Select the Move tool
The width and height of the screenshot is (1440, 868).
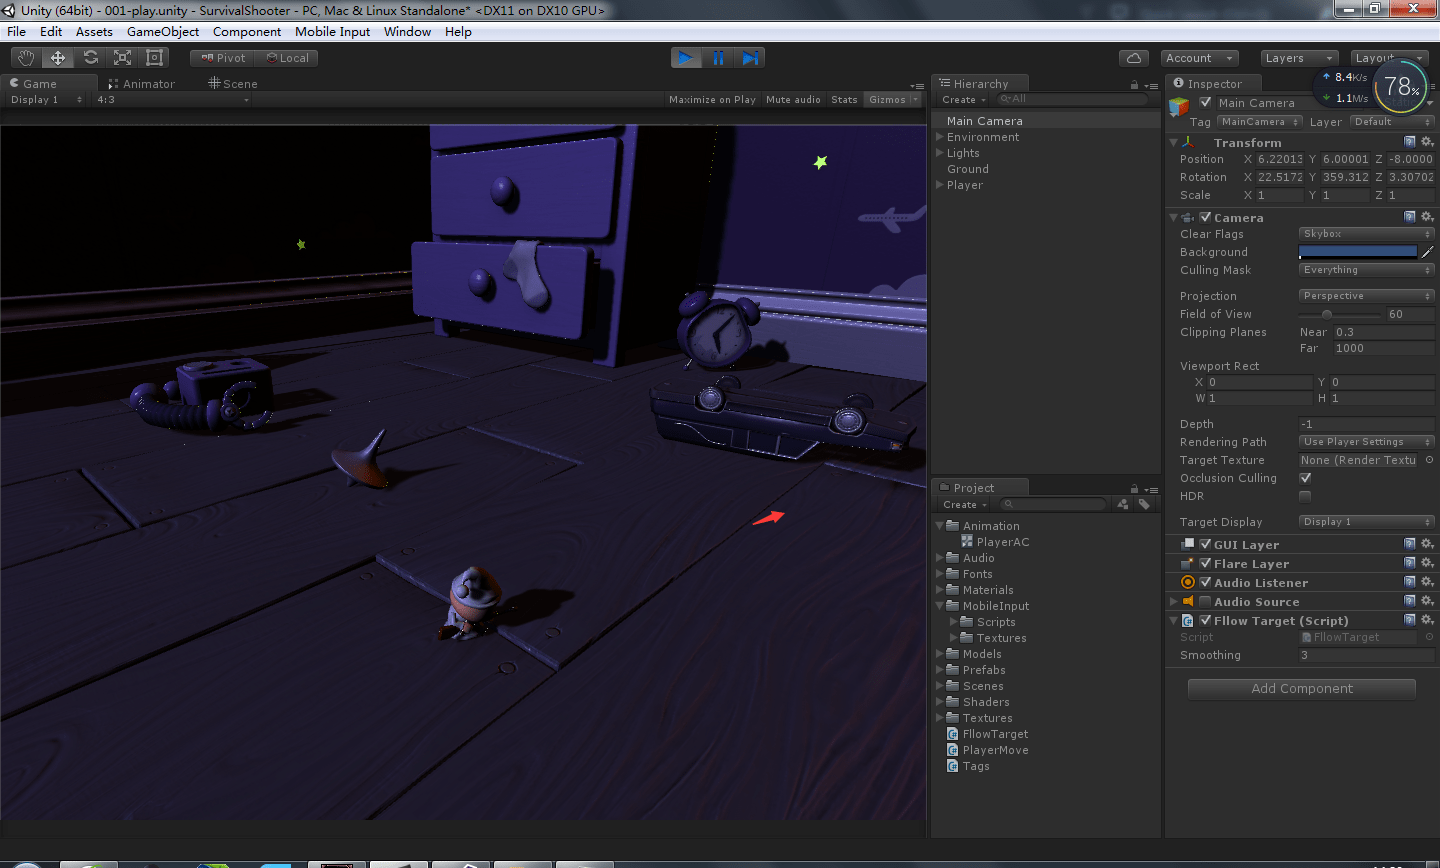(57, 57)
